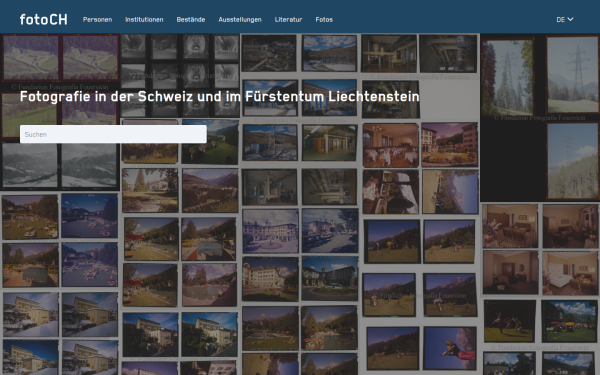The width and height of the screenshot is (600, 375).
Task: Open Ausstellungen in navigation bar
Action: 240,20
